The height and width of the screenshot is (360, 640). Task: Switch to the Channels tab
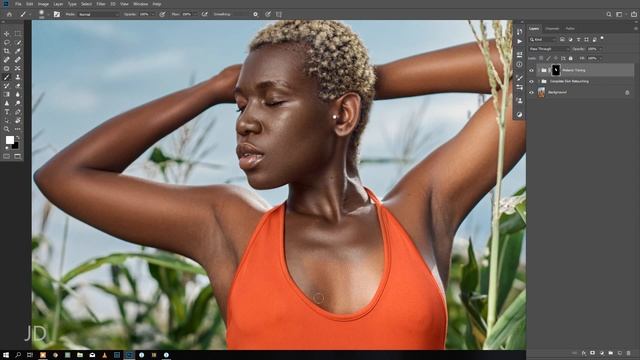click(552, 29)
